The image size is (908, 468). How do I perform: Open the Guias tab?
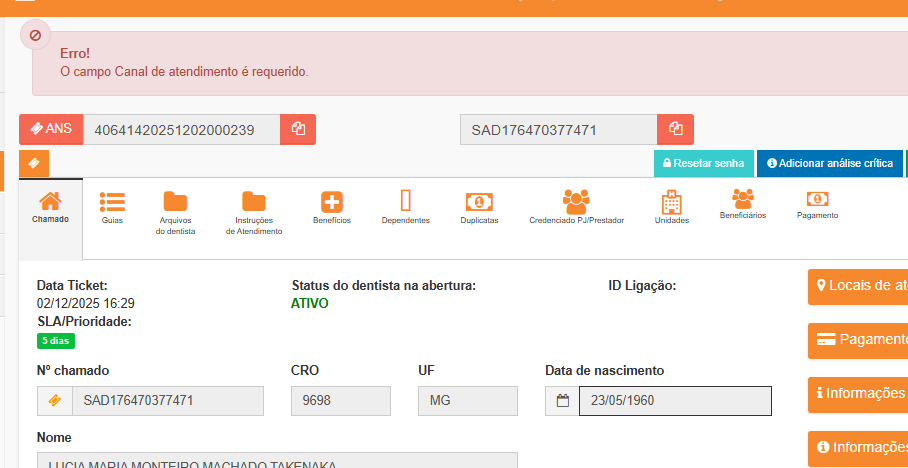click(x=112, y=207)
